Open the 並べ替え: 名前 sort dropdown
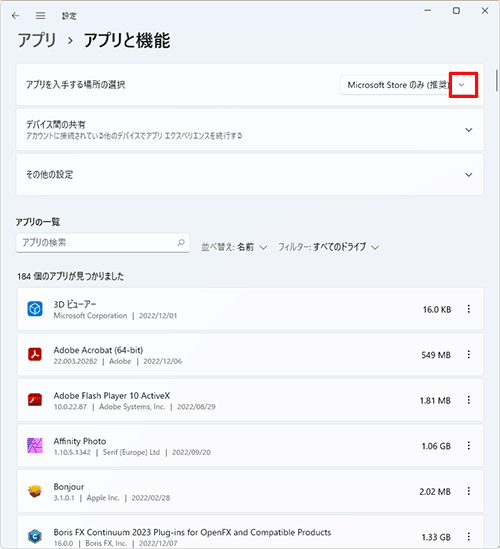 point(234,247)
